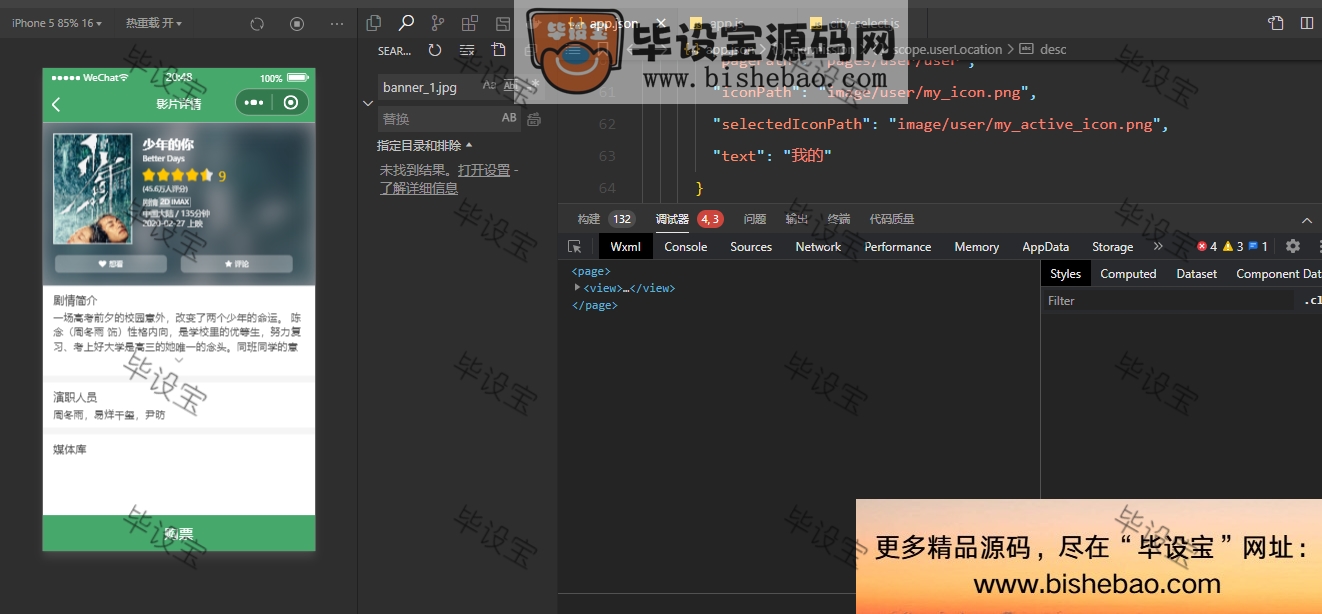Open the simulator's more options ellipsis
The image size is (1322, 614).
pyautogui.click(x=337, y=23)
